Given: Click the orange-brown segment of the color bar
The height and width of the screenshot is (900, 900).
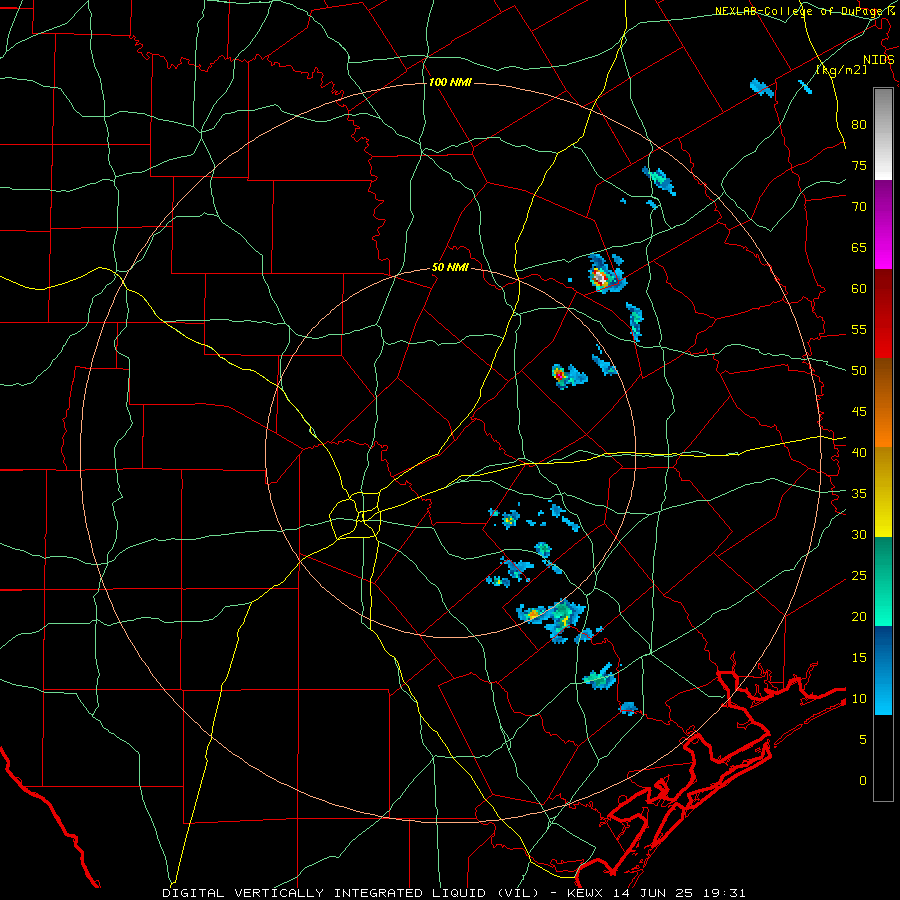Looking at the screenshot, I should point(883,403).
